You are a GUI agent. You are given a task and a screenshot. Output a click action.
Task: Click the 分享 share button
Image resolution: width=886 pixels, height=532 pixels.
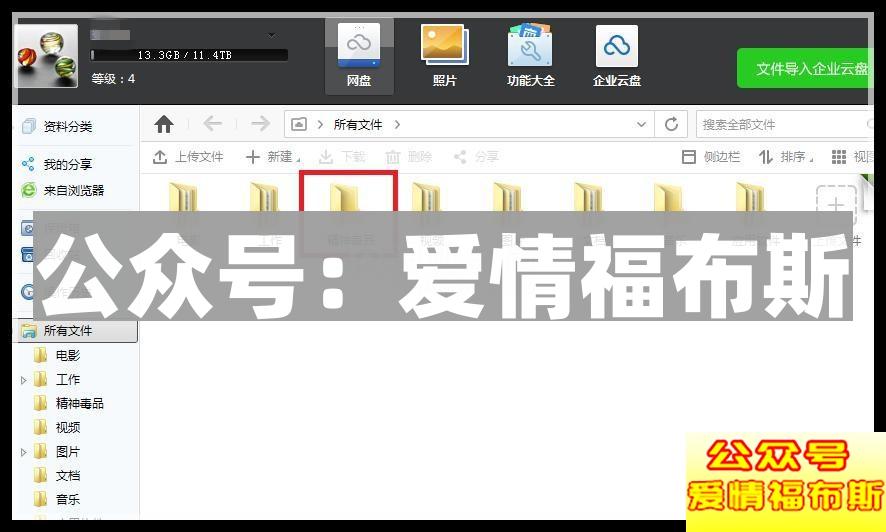pos(476,156)
